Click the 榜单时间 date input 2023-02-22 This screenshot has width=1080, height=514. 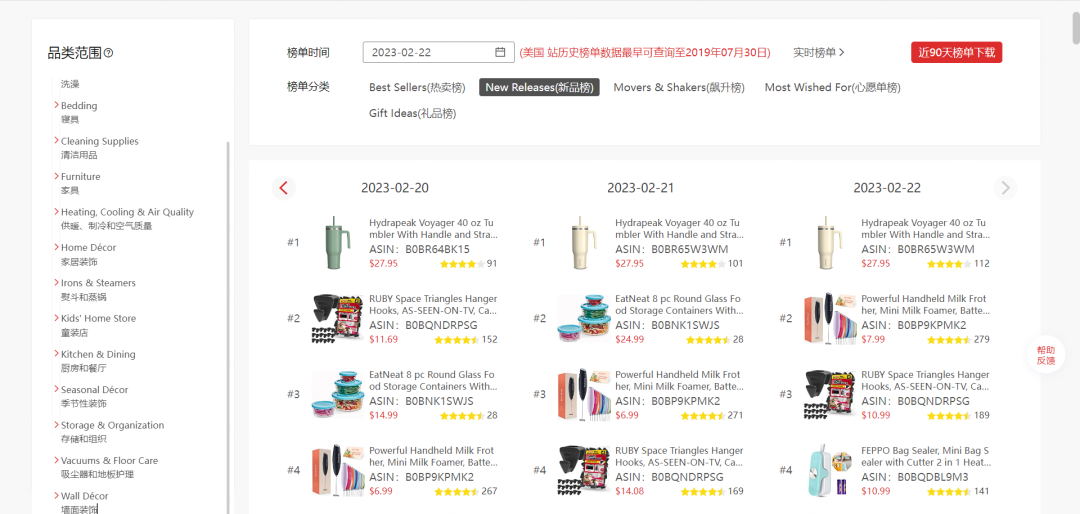point(438,52)
